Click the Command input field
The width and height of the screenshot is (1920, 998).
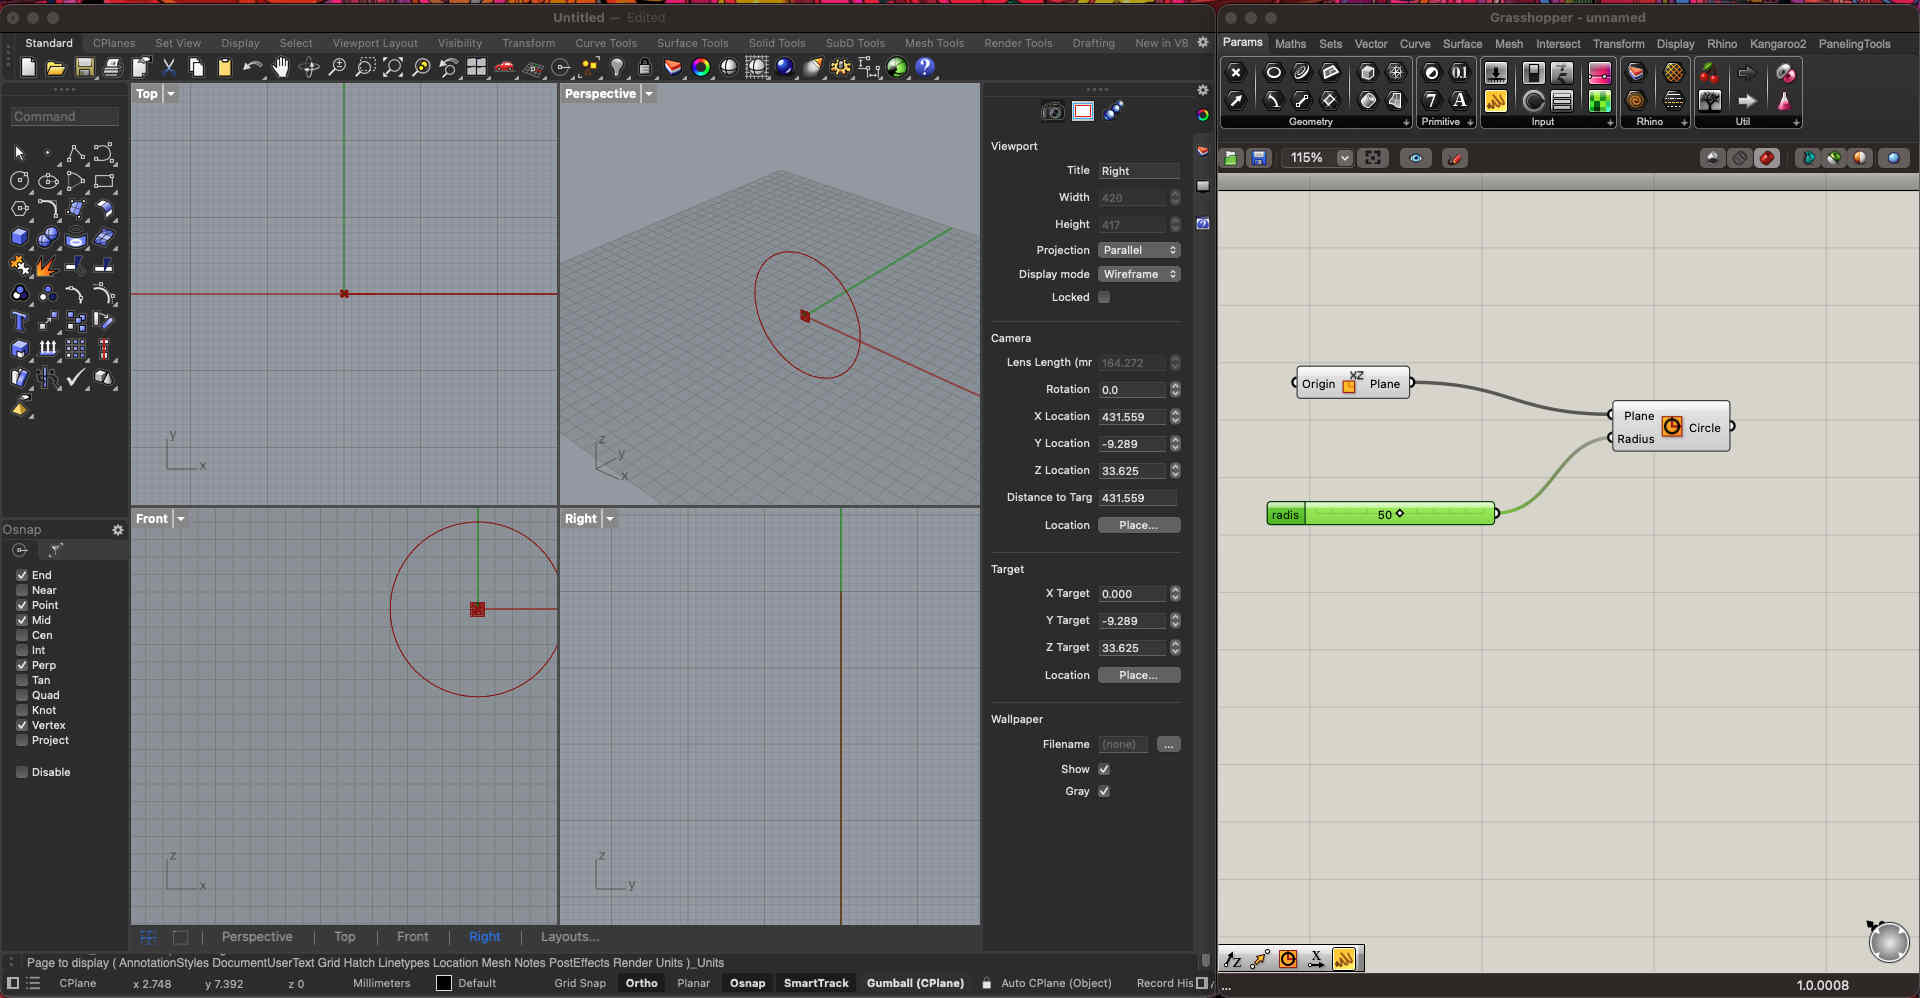pos(64,117)
